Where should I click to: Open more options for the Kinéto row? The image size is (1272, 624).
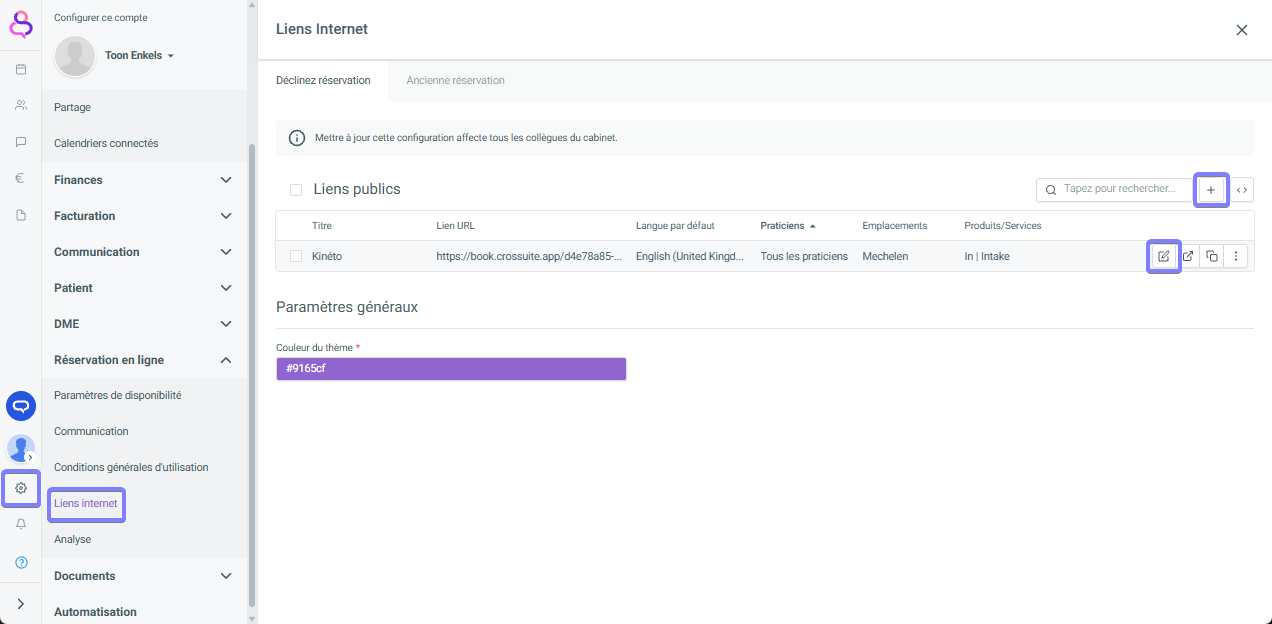[x=1236, y=256]
